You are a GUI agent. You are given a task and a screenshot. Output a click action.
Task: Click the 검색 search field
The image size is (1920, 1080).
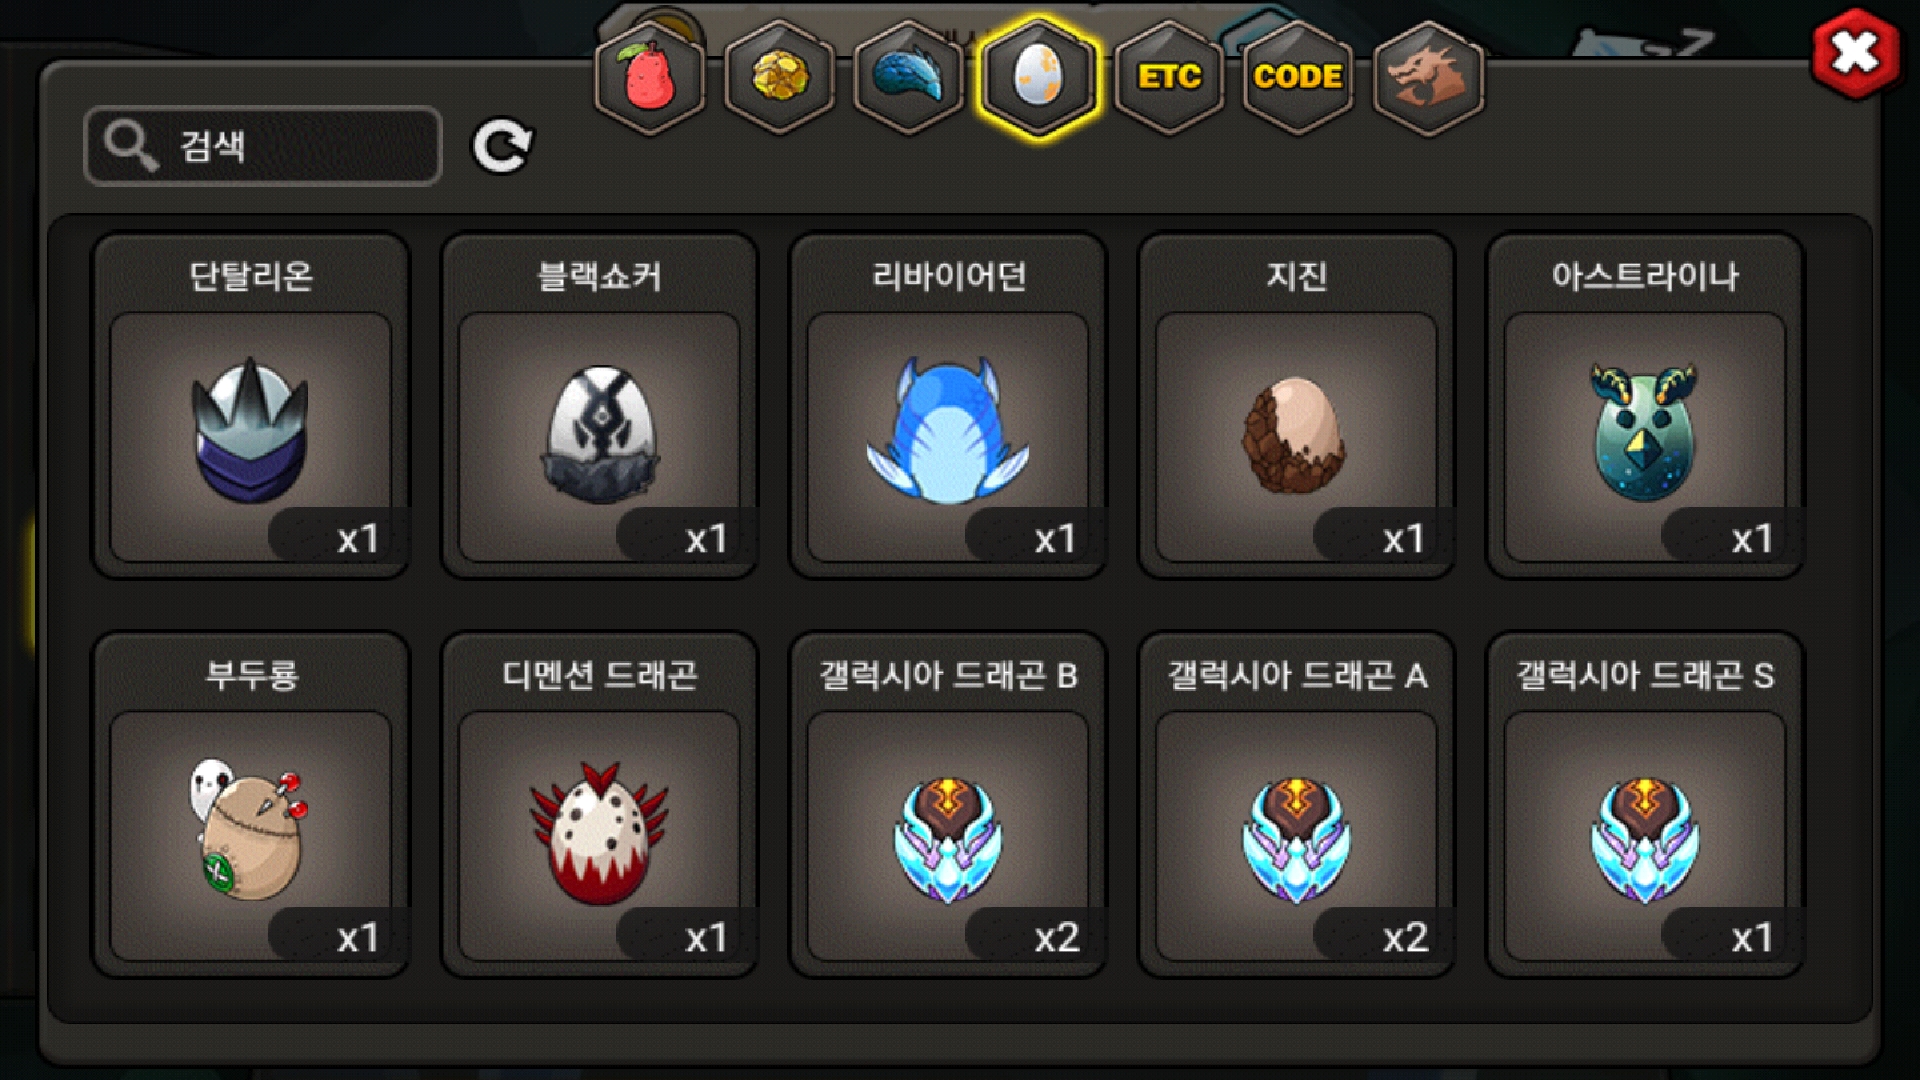click(263, 146)
